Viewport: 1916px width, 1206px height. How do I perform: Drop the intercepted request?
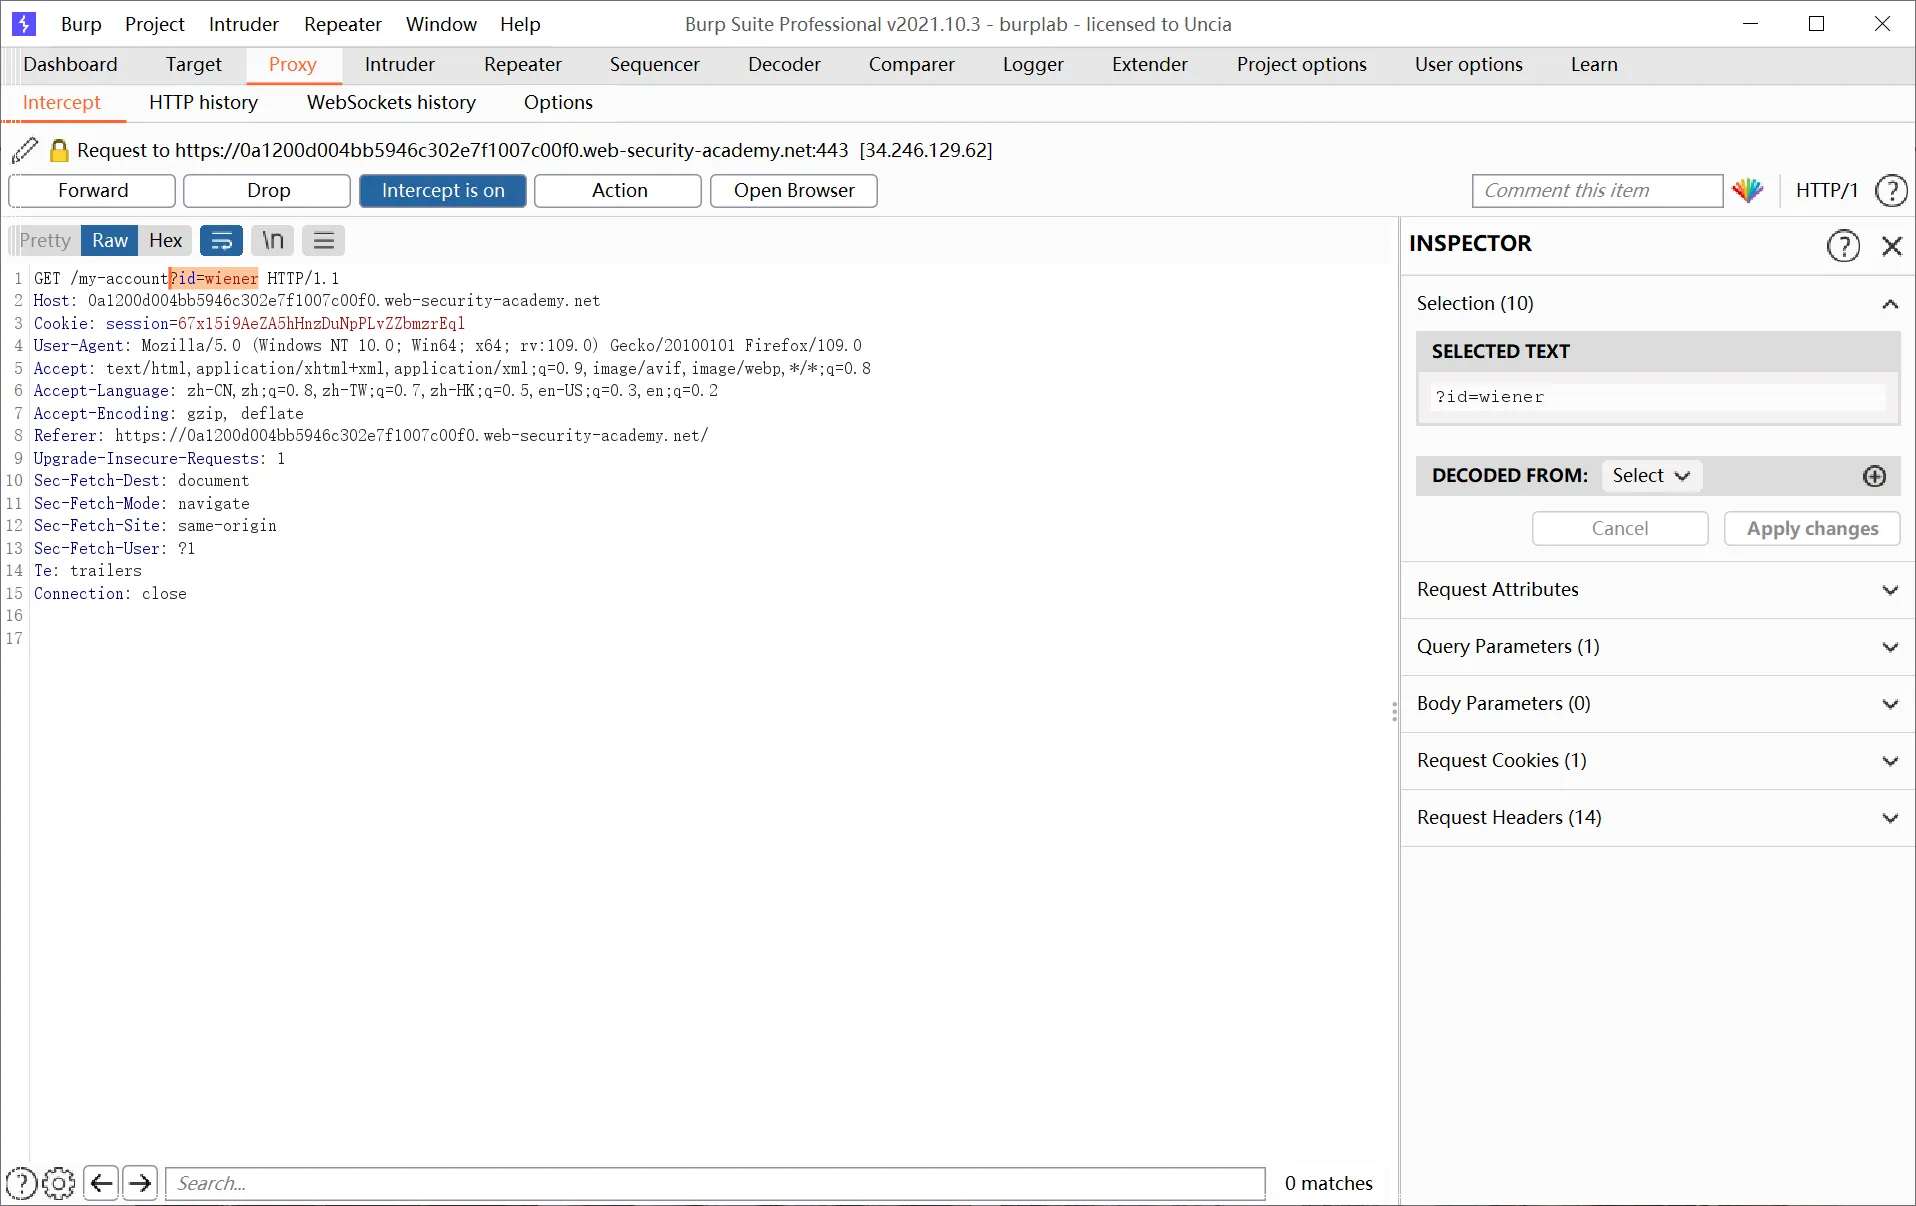tap(268, 190)
